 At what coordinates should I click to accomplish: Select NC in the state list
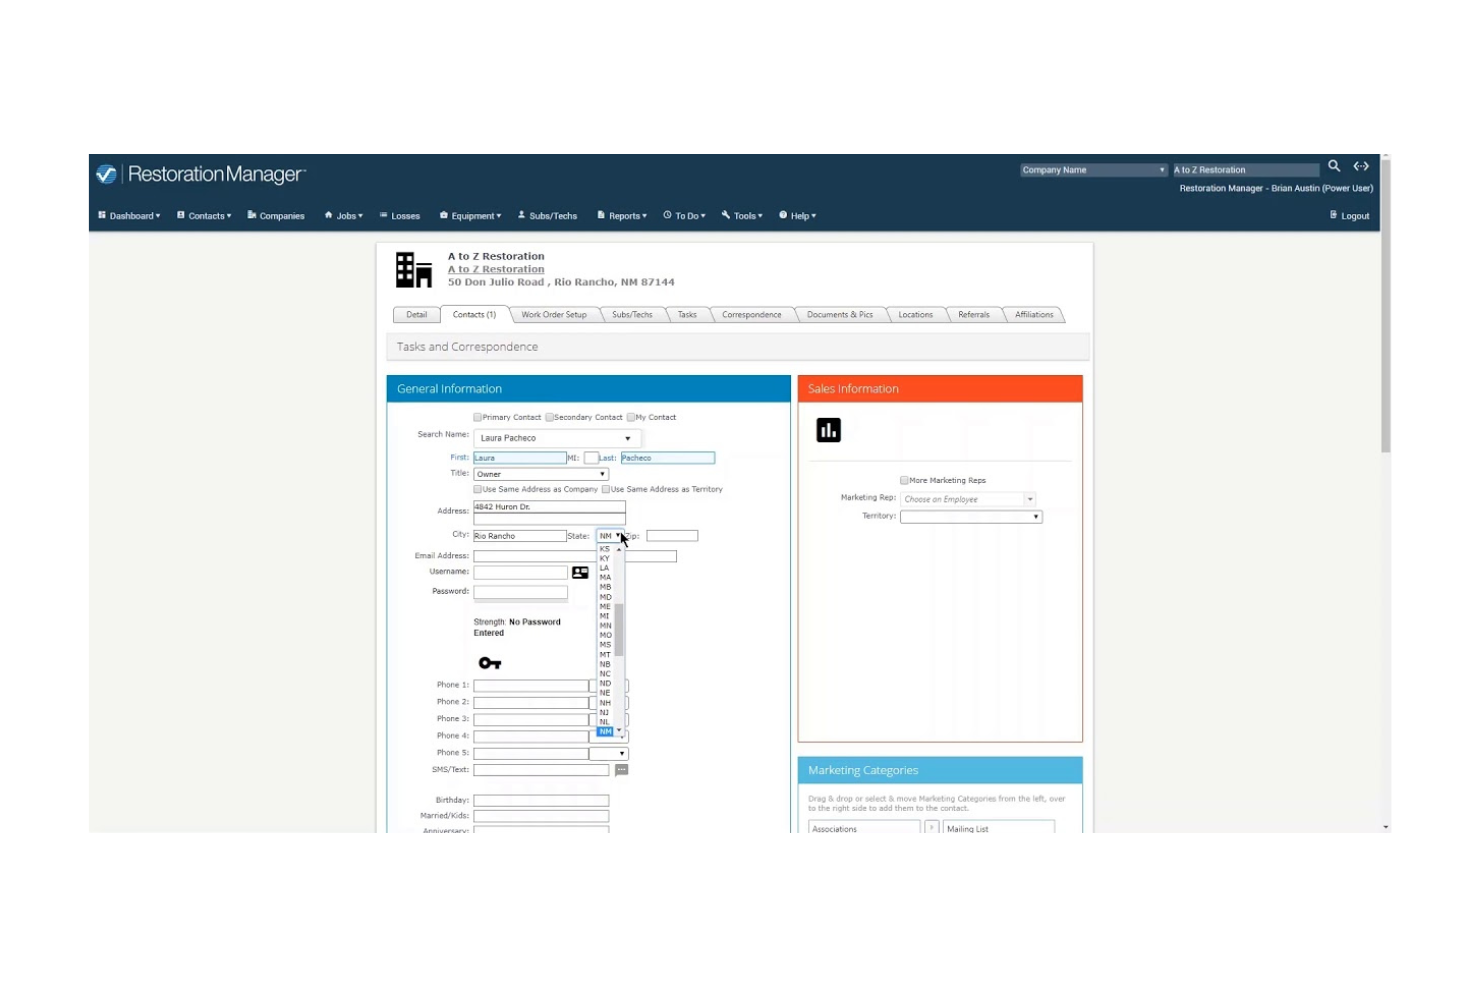(605, 674)
